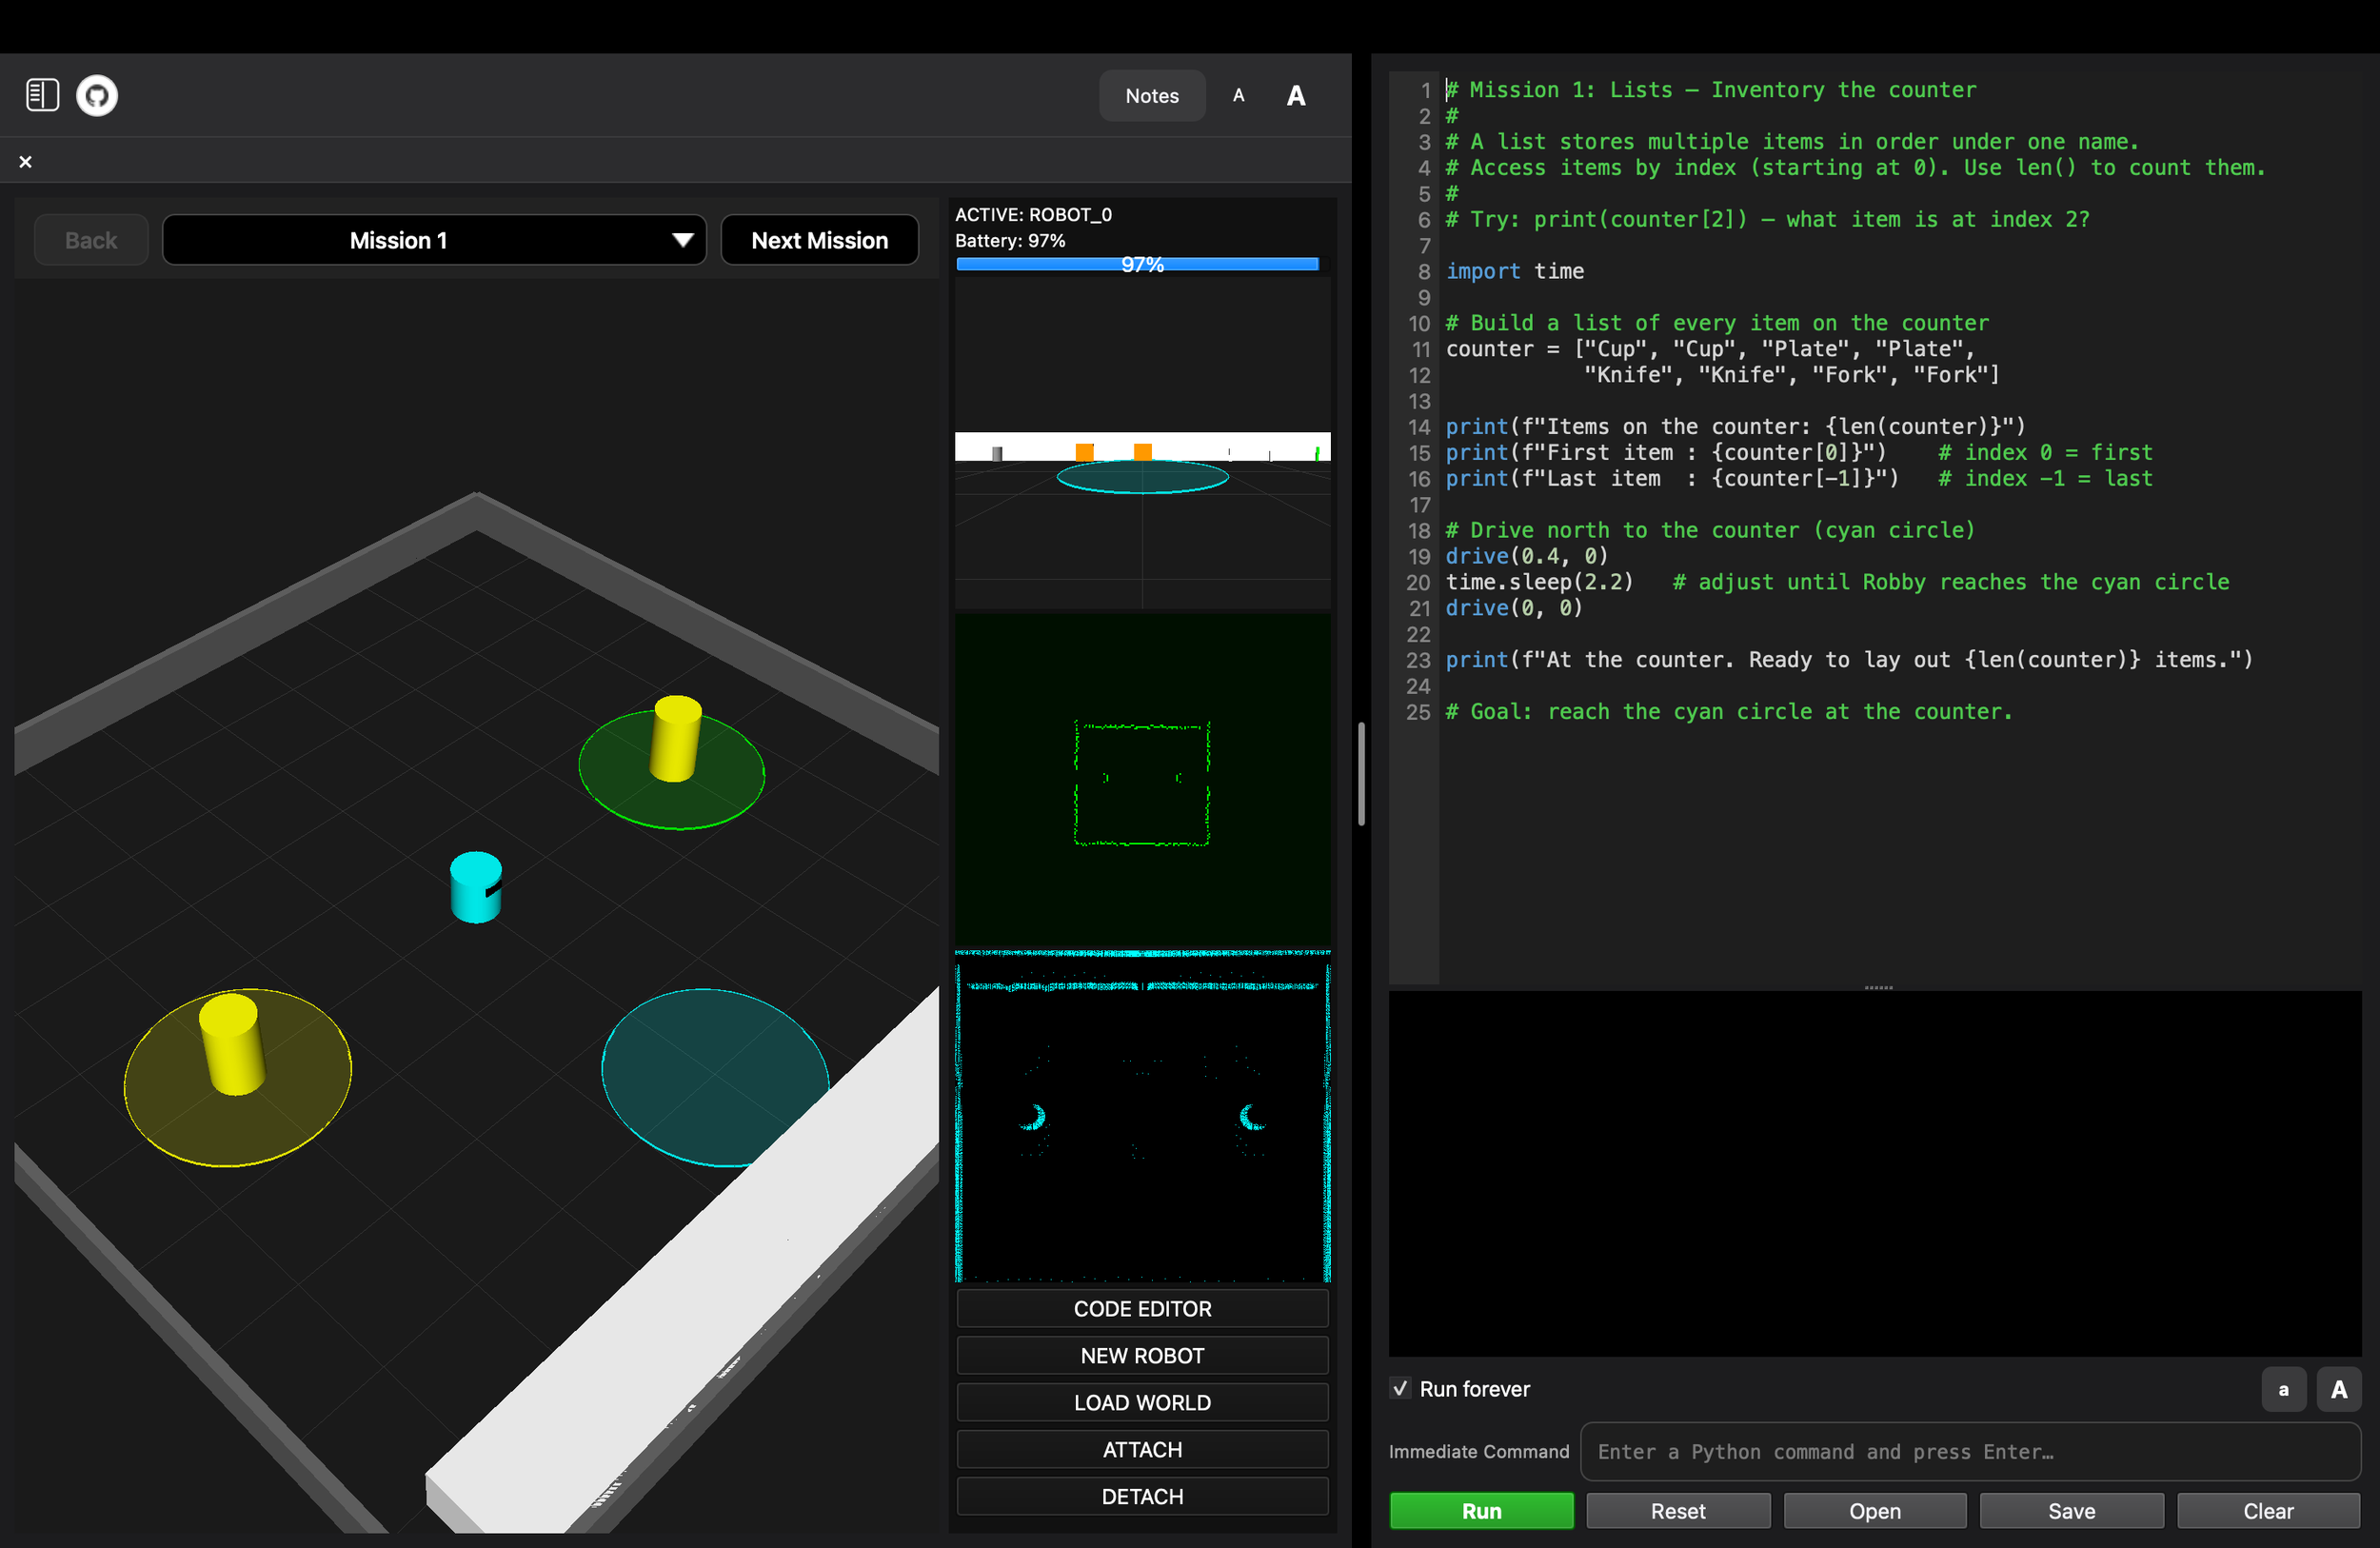Image resolution: width=2380 pixels, height=1548 pixels.
Task: Increase font size with large A
Action: [1295, 96]
